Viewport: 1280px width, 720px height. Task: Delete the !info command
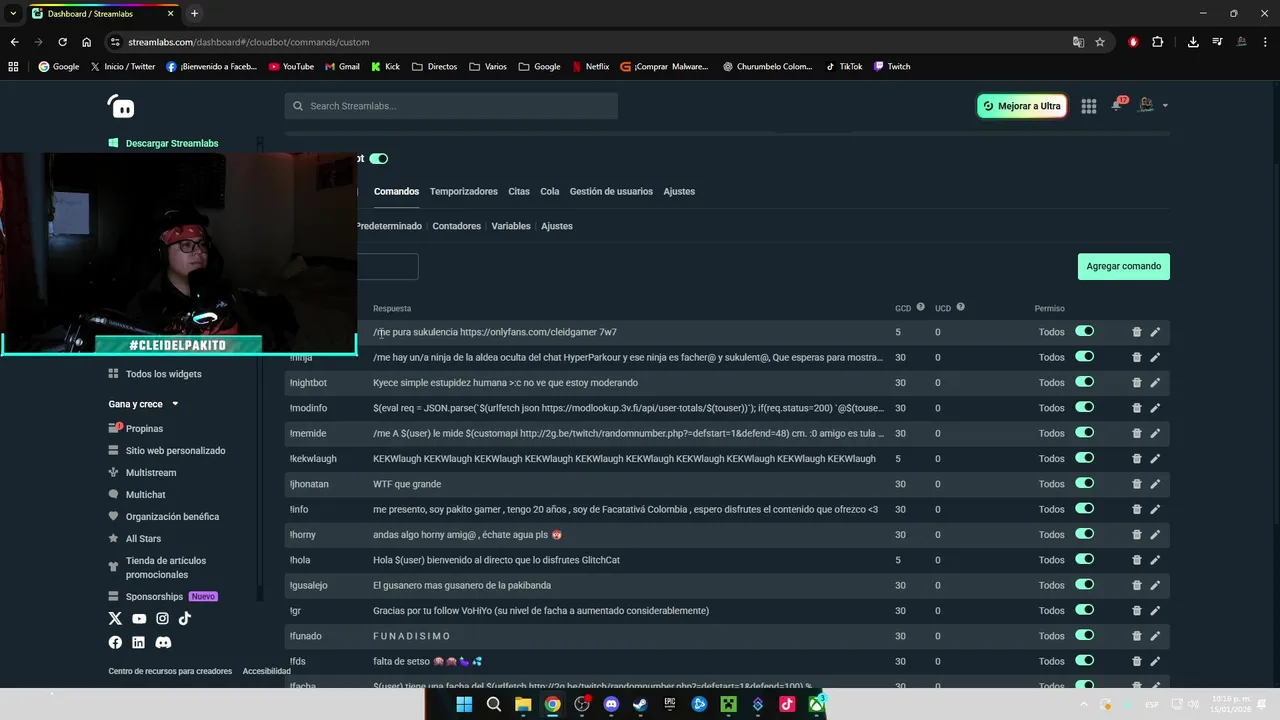[1137, 509]
